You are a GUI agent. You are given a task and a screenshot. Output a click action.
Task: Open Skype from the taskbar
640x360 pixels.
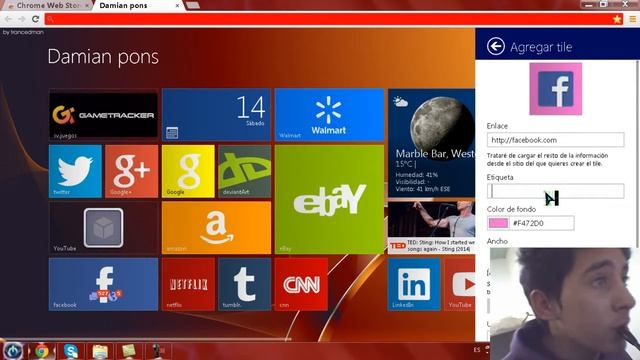tap(71, 351)
